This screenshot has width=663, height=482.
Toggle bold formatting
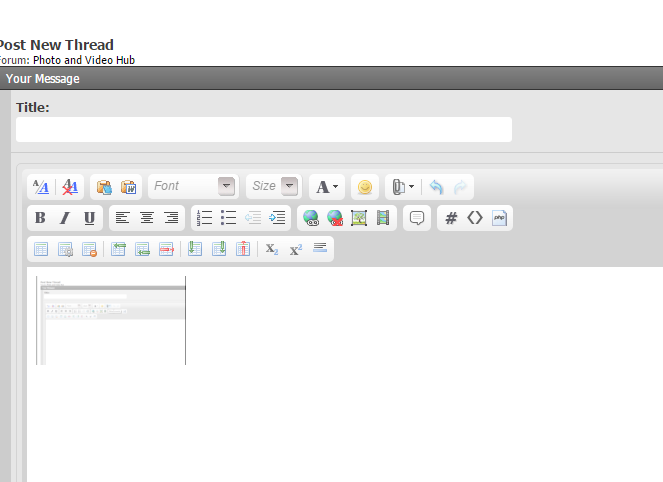coord(40,218)
